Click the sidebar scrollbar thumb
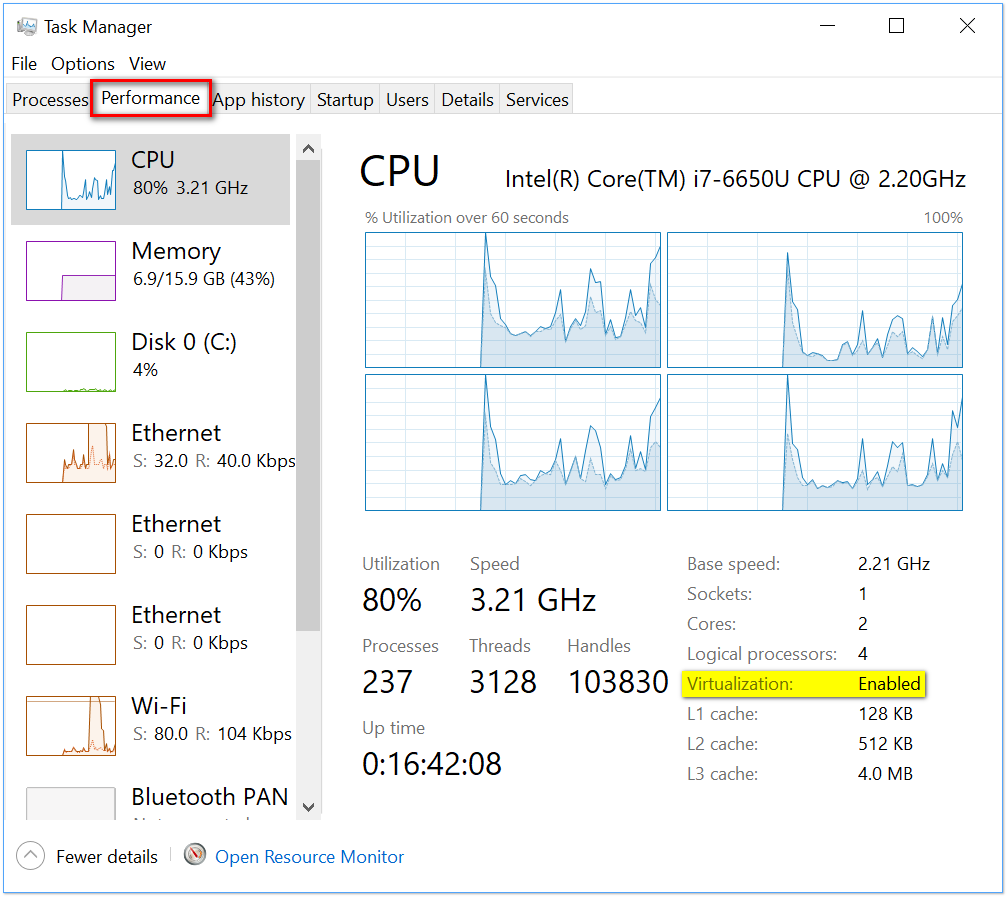 (x=308, y=395)
